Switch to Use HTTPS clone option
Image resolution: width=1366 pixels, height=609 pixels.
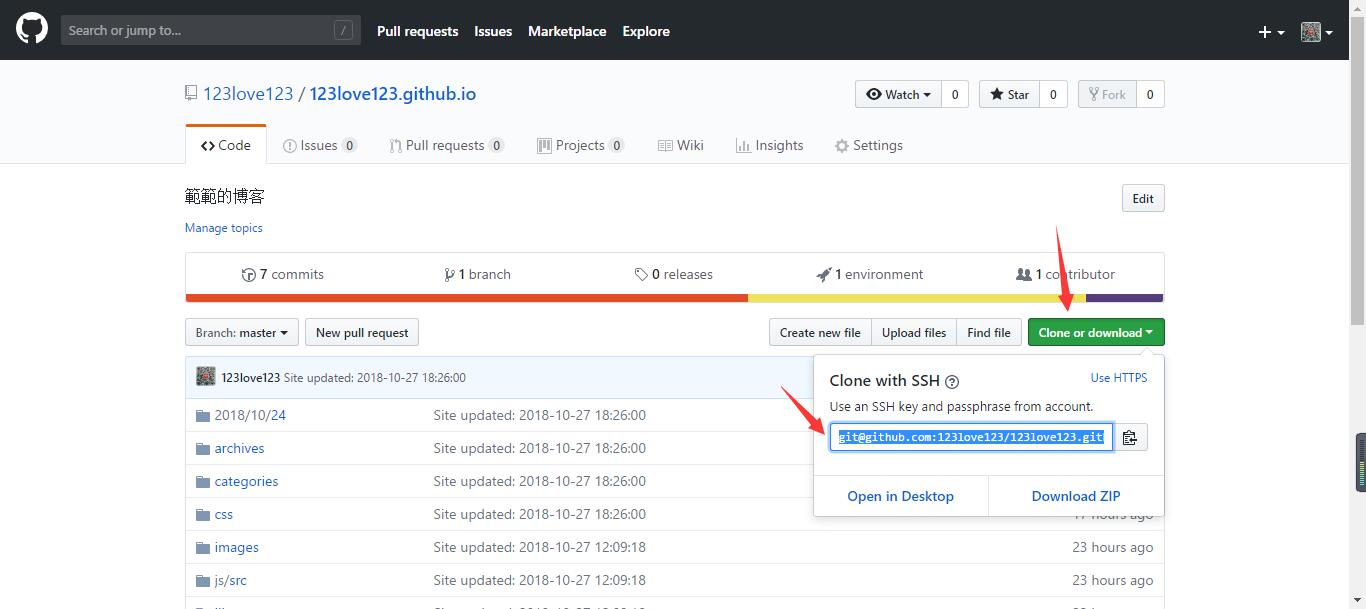1119,378
